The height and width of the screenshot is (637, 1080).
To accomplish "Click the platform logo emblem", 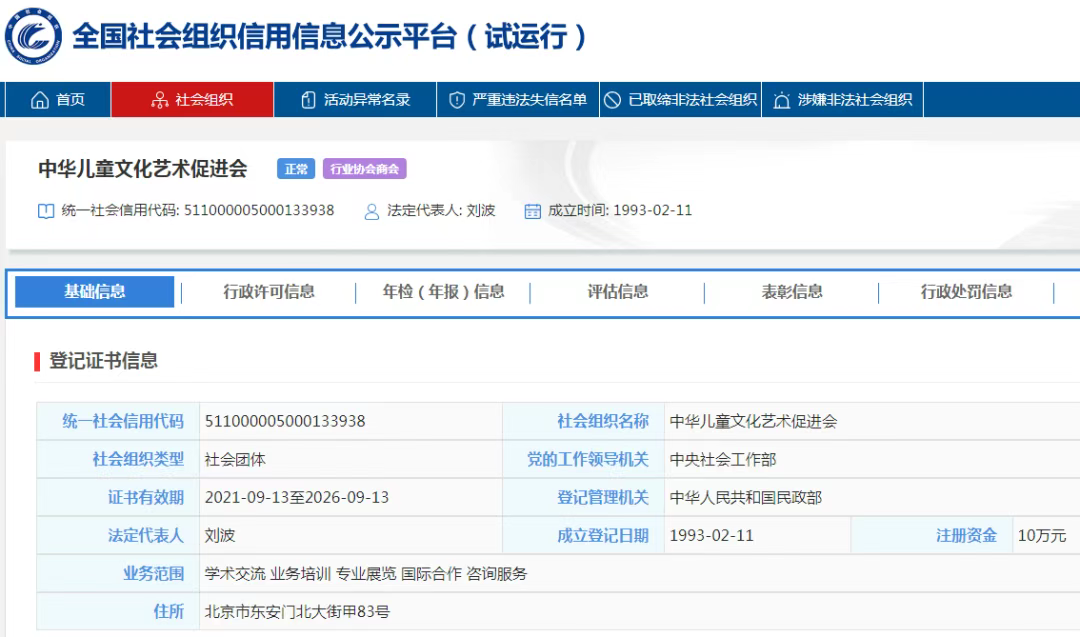I will click(34, 35).
